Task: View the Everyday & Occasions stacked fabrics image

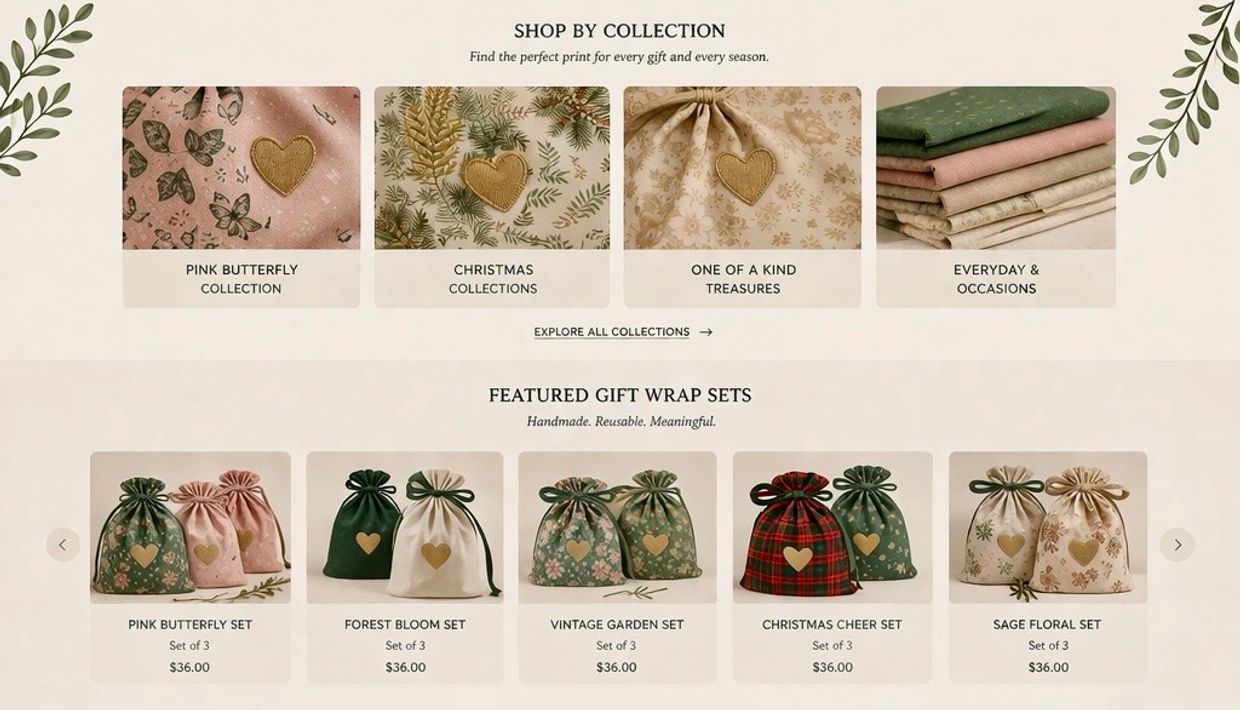Action: (x=996, y=167)
